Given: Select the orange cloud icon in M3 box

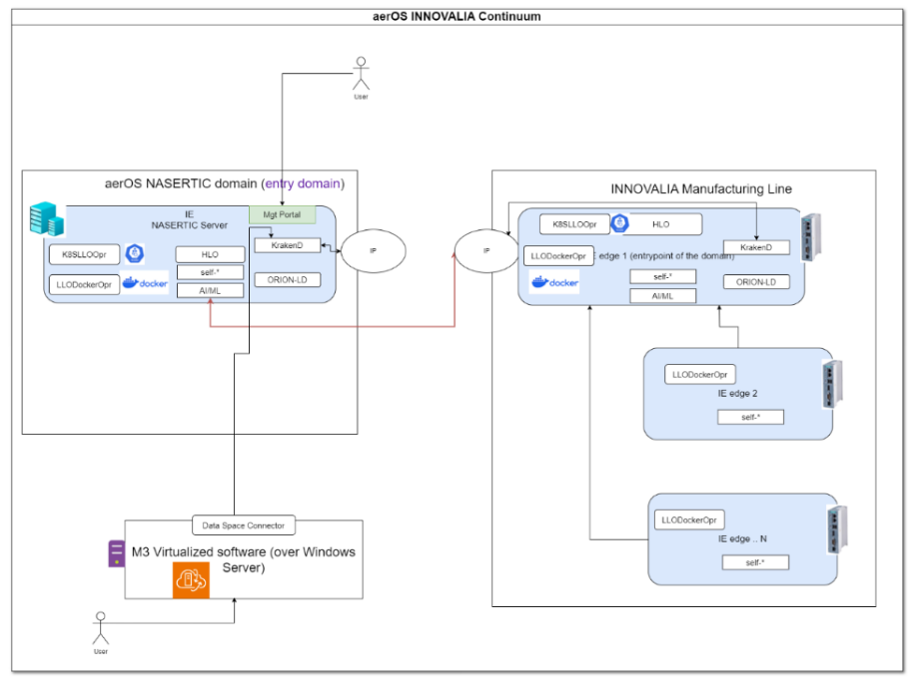Looking at the screenshot, I should (190, 580).
